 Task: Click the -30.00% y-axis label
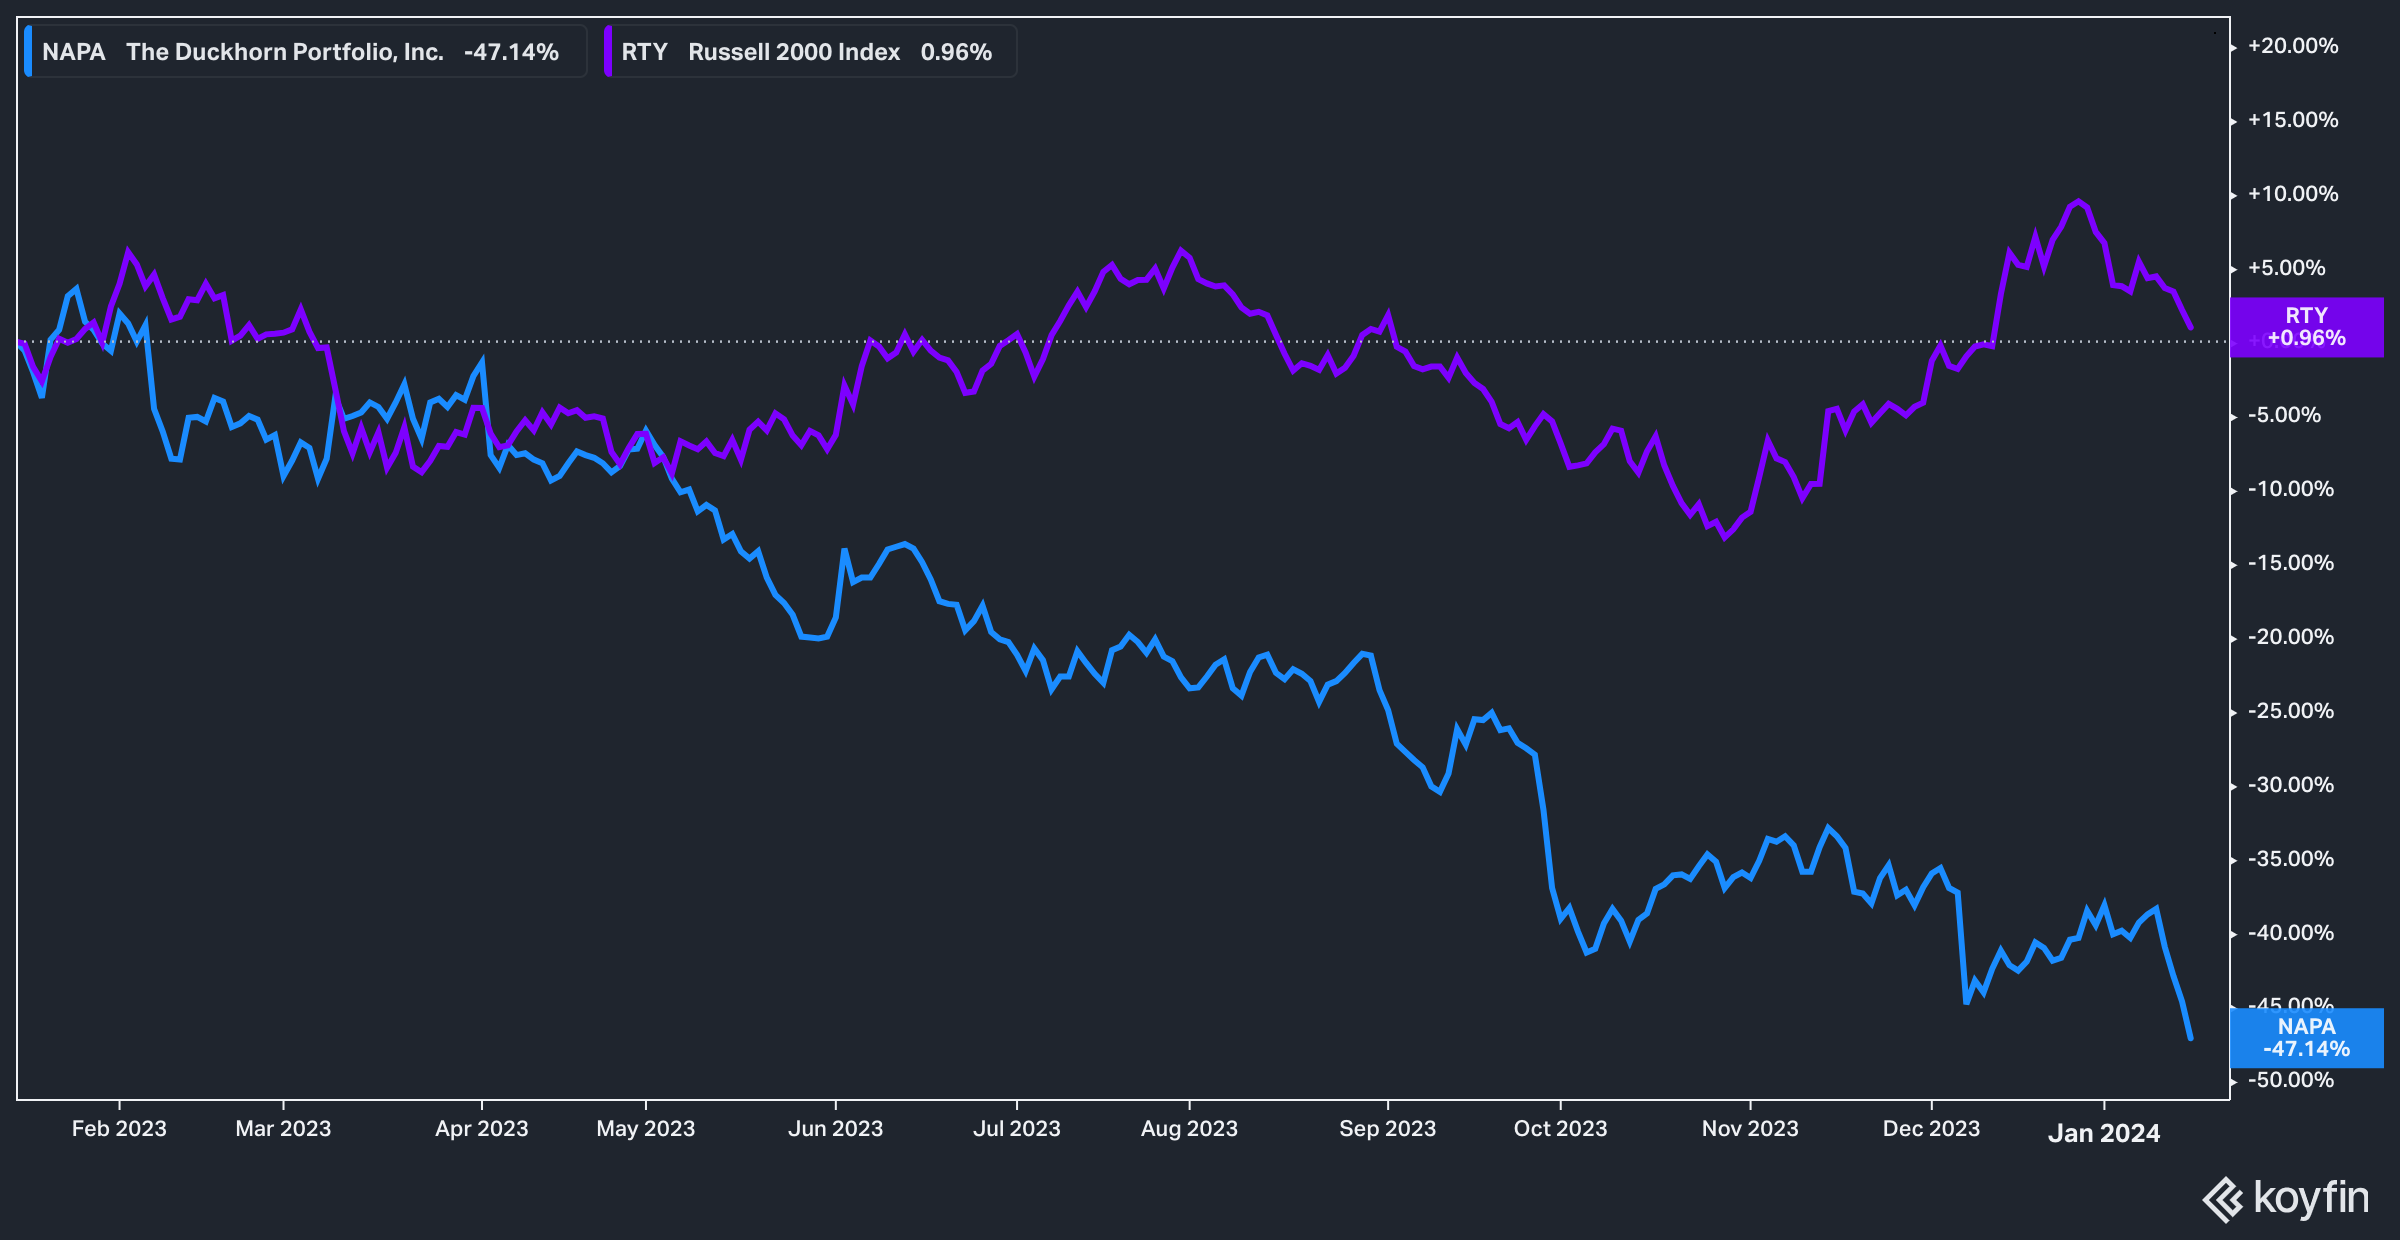[2291, 785]
